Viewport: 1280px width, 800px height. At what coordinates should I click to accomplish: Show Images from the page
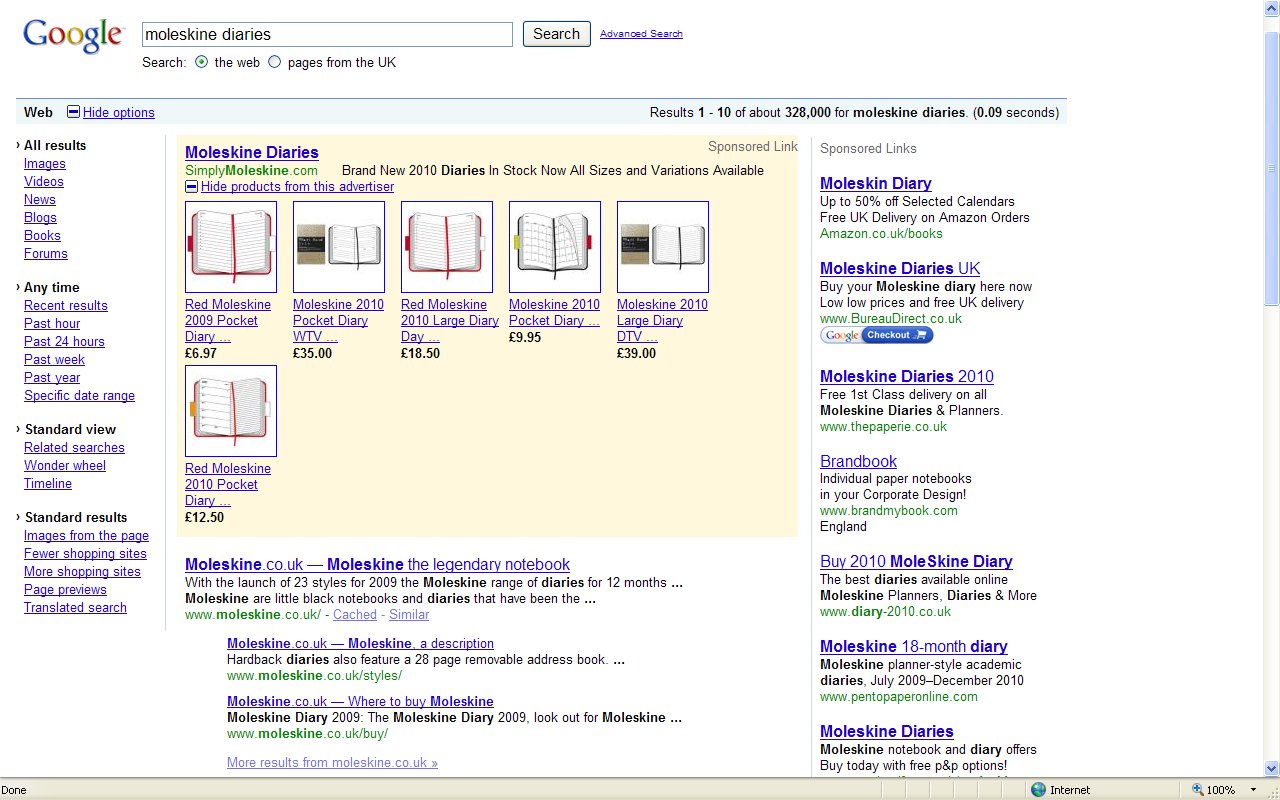tap(86, 536)
